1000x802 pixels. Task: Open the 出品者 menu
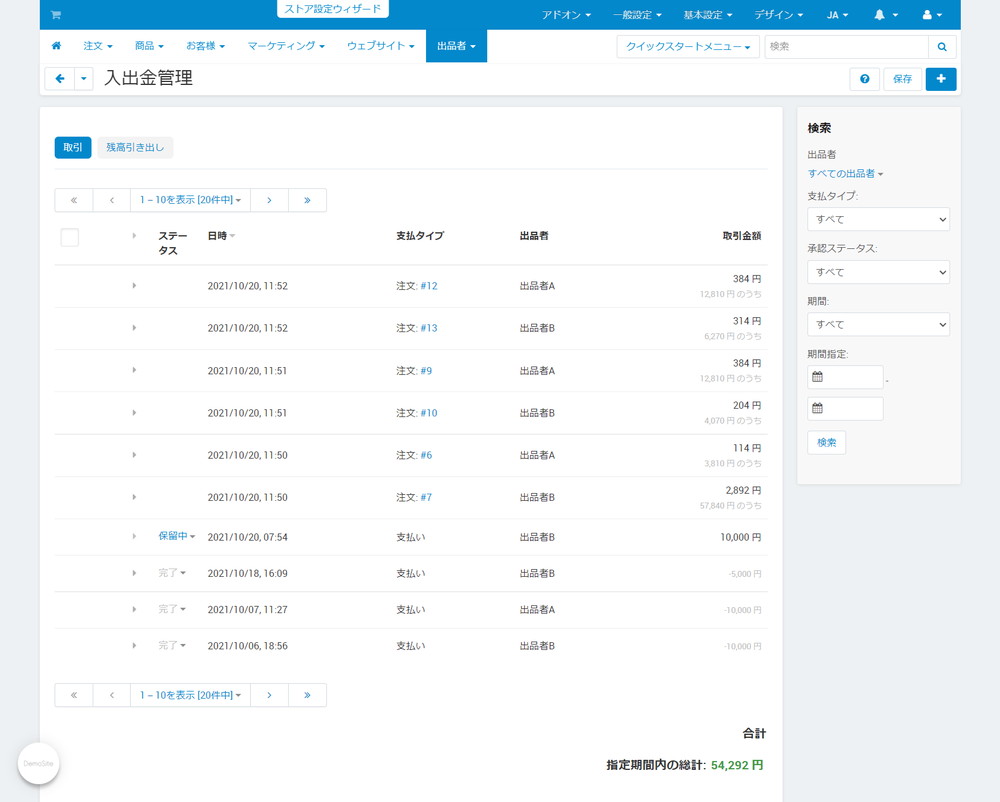456,46
